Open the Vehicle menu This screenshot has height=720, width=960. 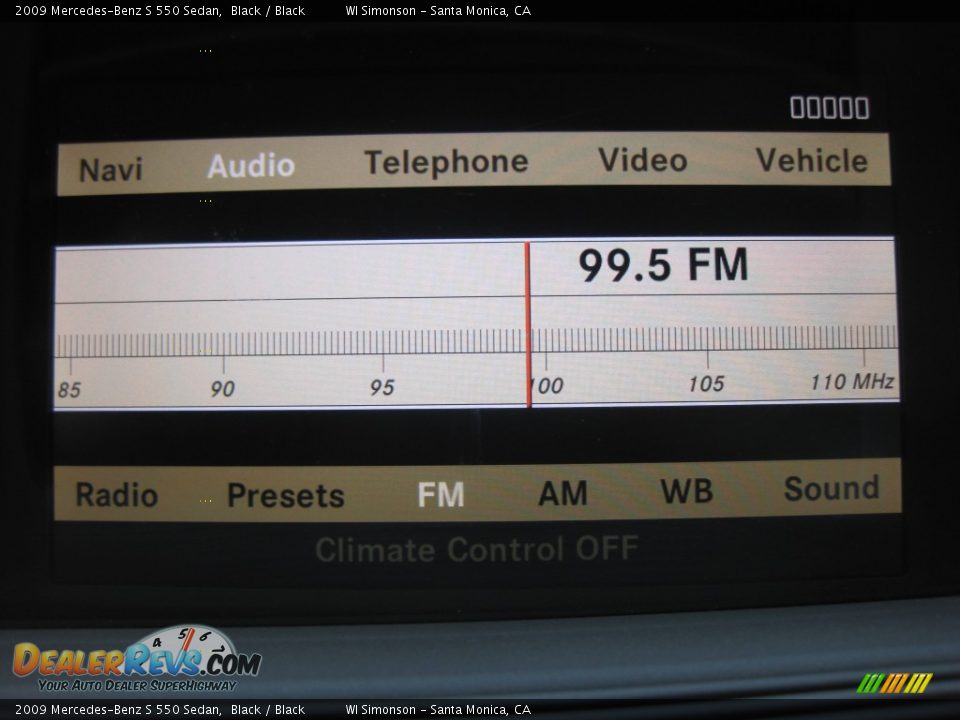[x=812, y=160]
